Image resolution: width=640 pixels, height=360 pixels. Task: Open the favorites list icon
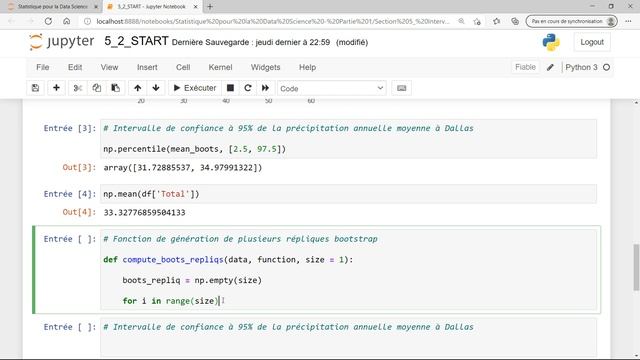coord(496,21)
